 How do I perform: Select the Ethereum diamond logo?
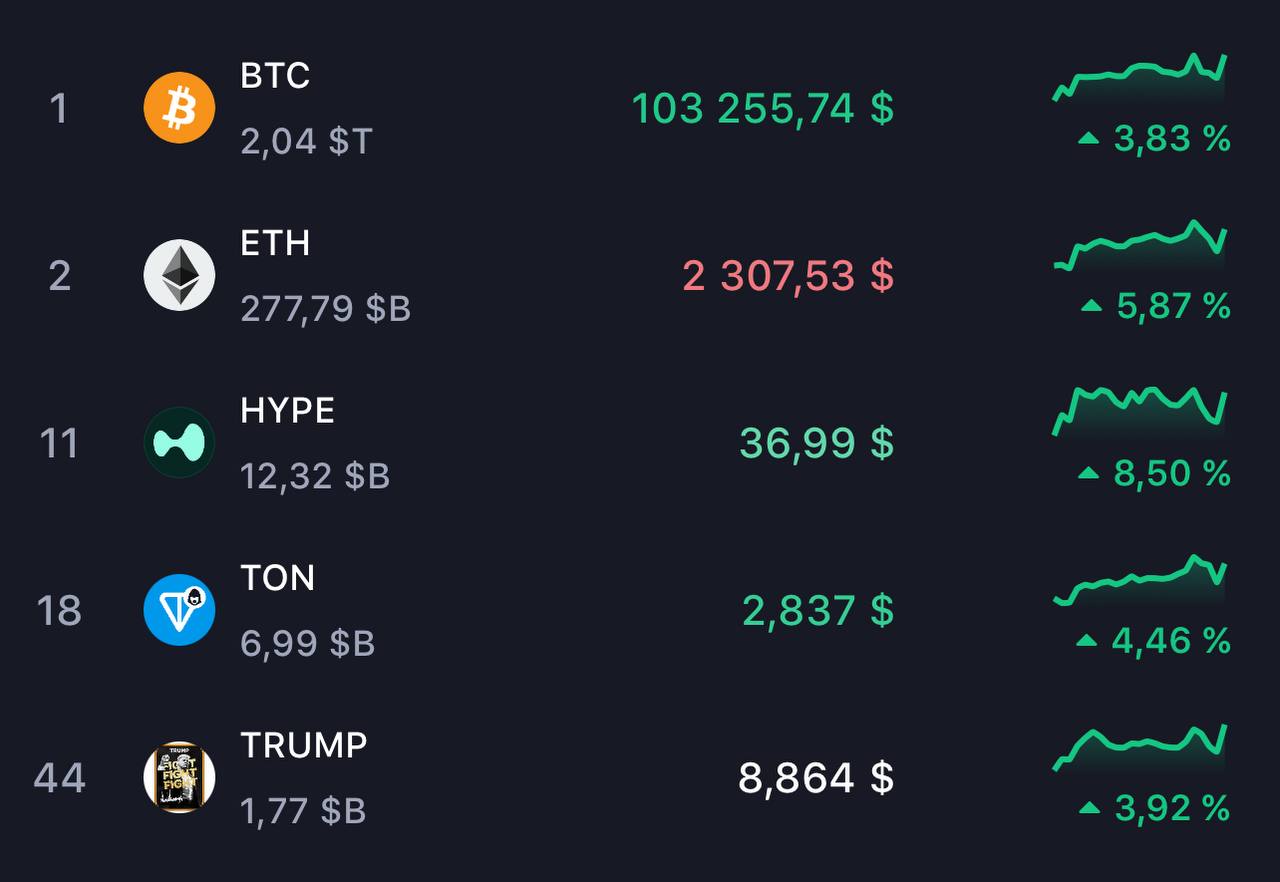tap(179, 275)
